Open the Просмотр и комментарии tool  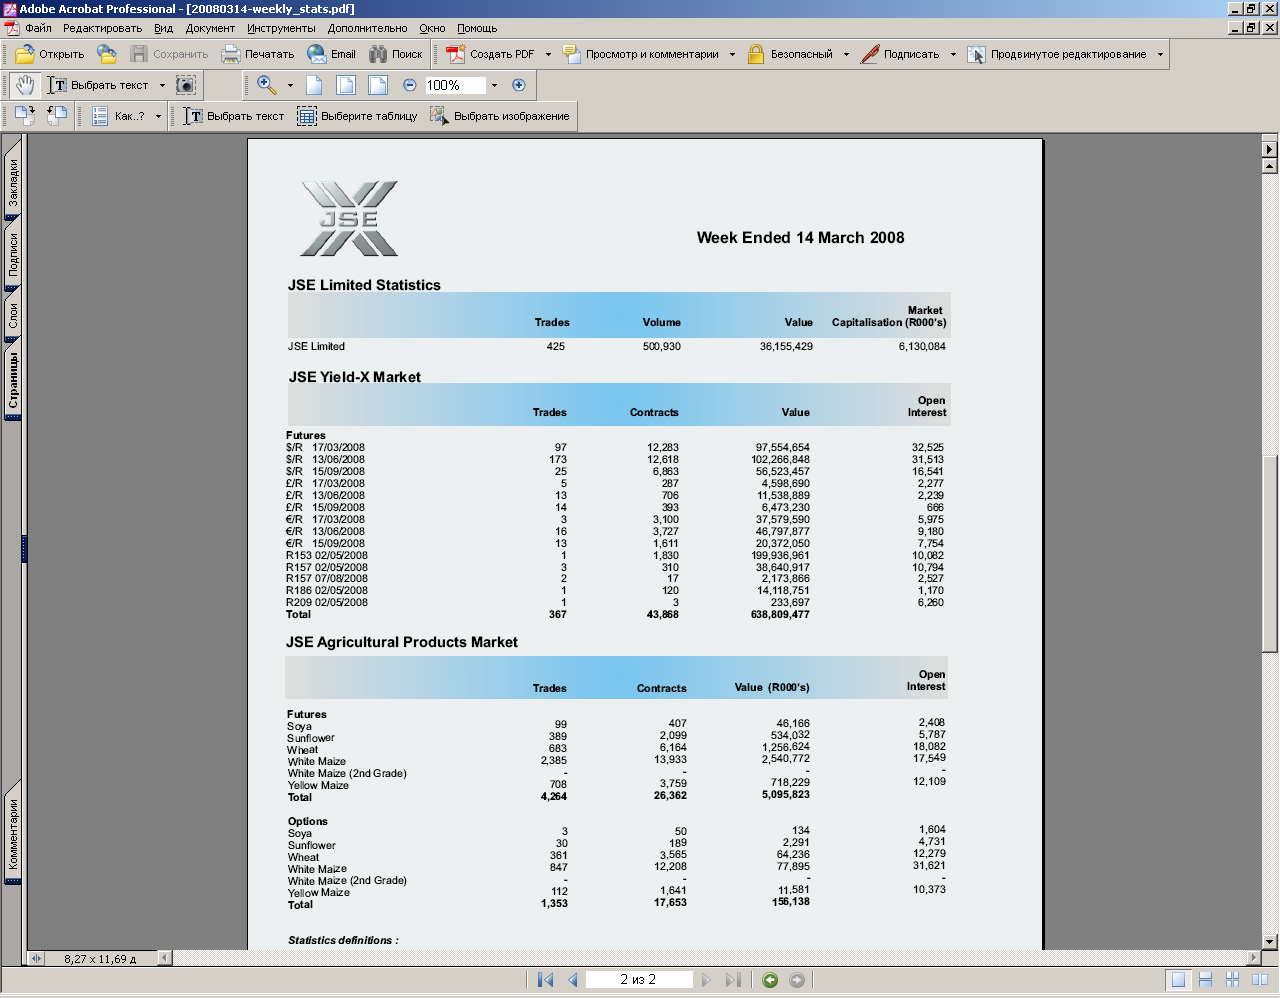coord(641,54)
